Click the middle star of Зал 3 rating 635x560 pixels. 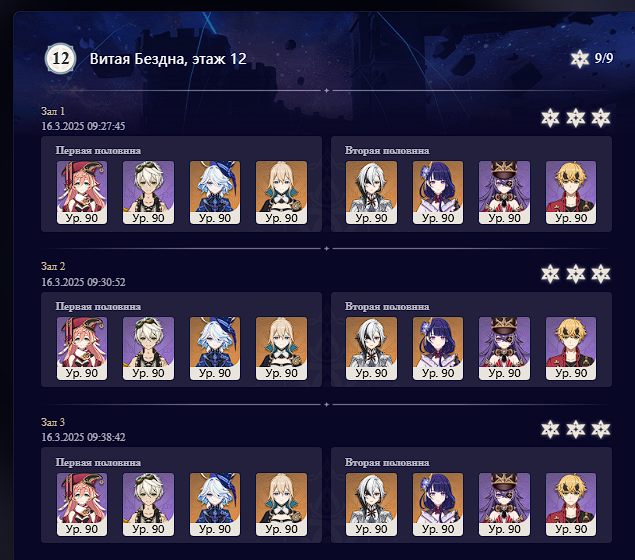click(575, 429)
